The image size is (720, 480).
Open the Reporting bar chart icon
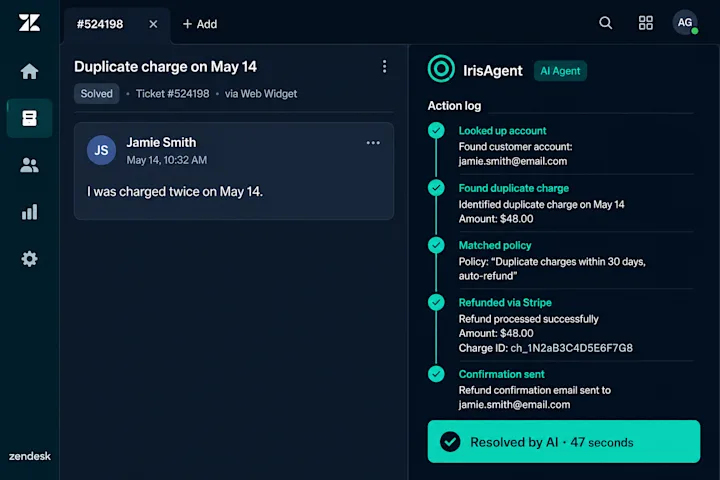click(29, 212)
